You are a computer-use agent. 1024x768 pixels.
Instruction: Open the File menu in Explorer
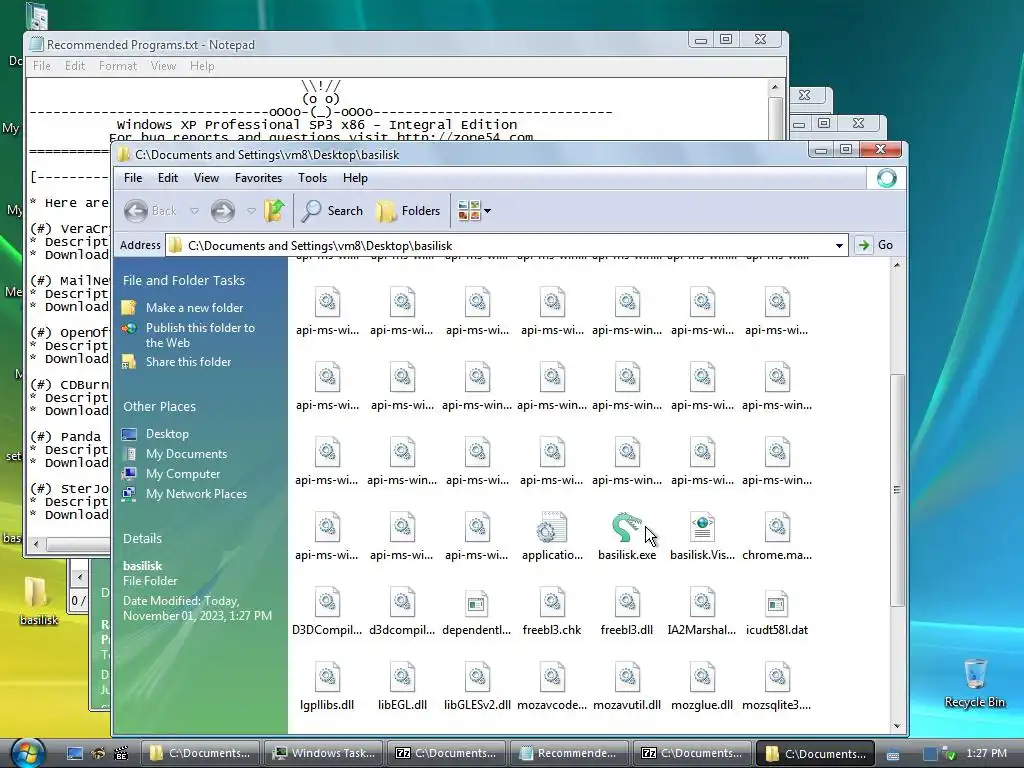133,178
